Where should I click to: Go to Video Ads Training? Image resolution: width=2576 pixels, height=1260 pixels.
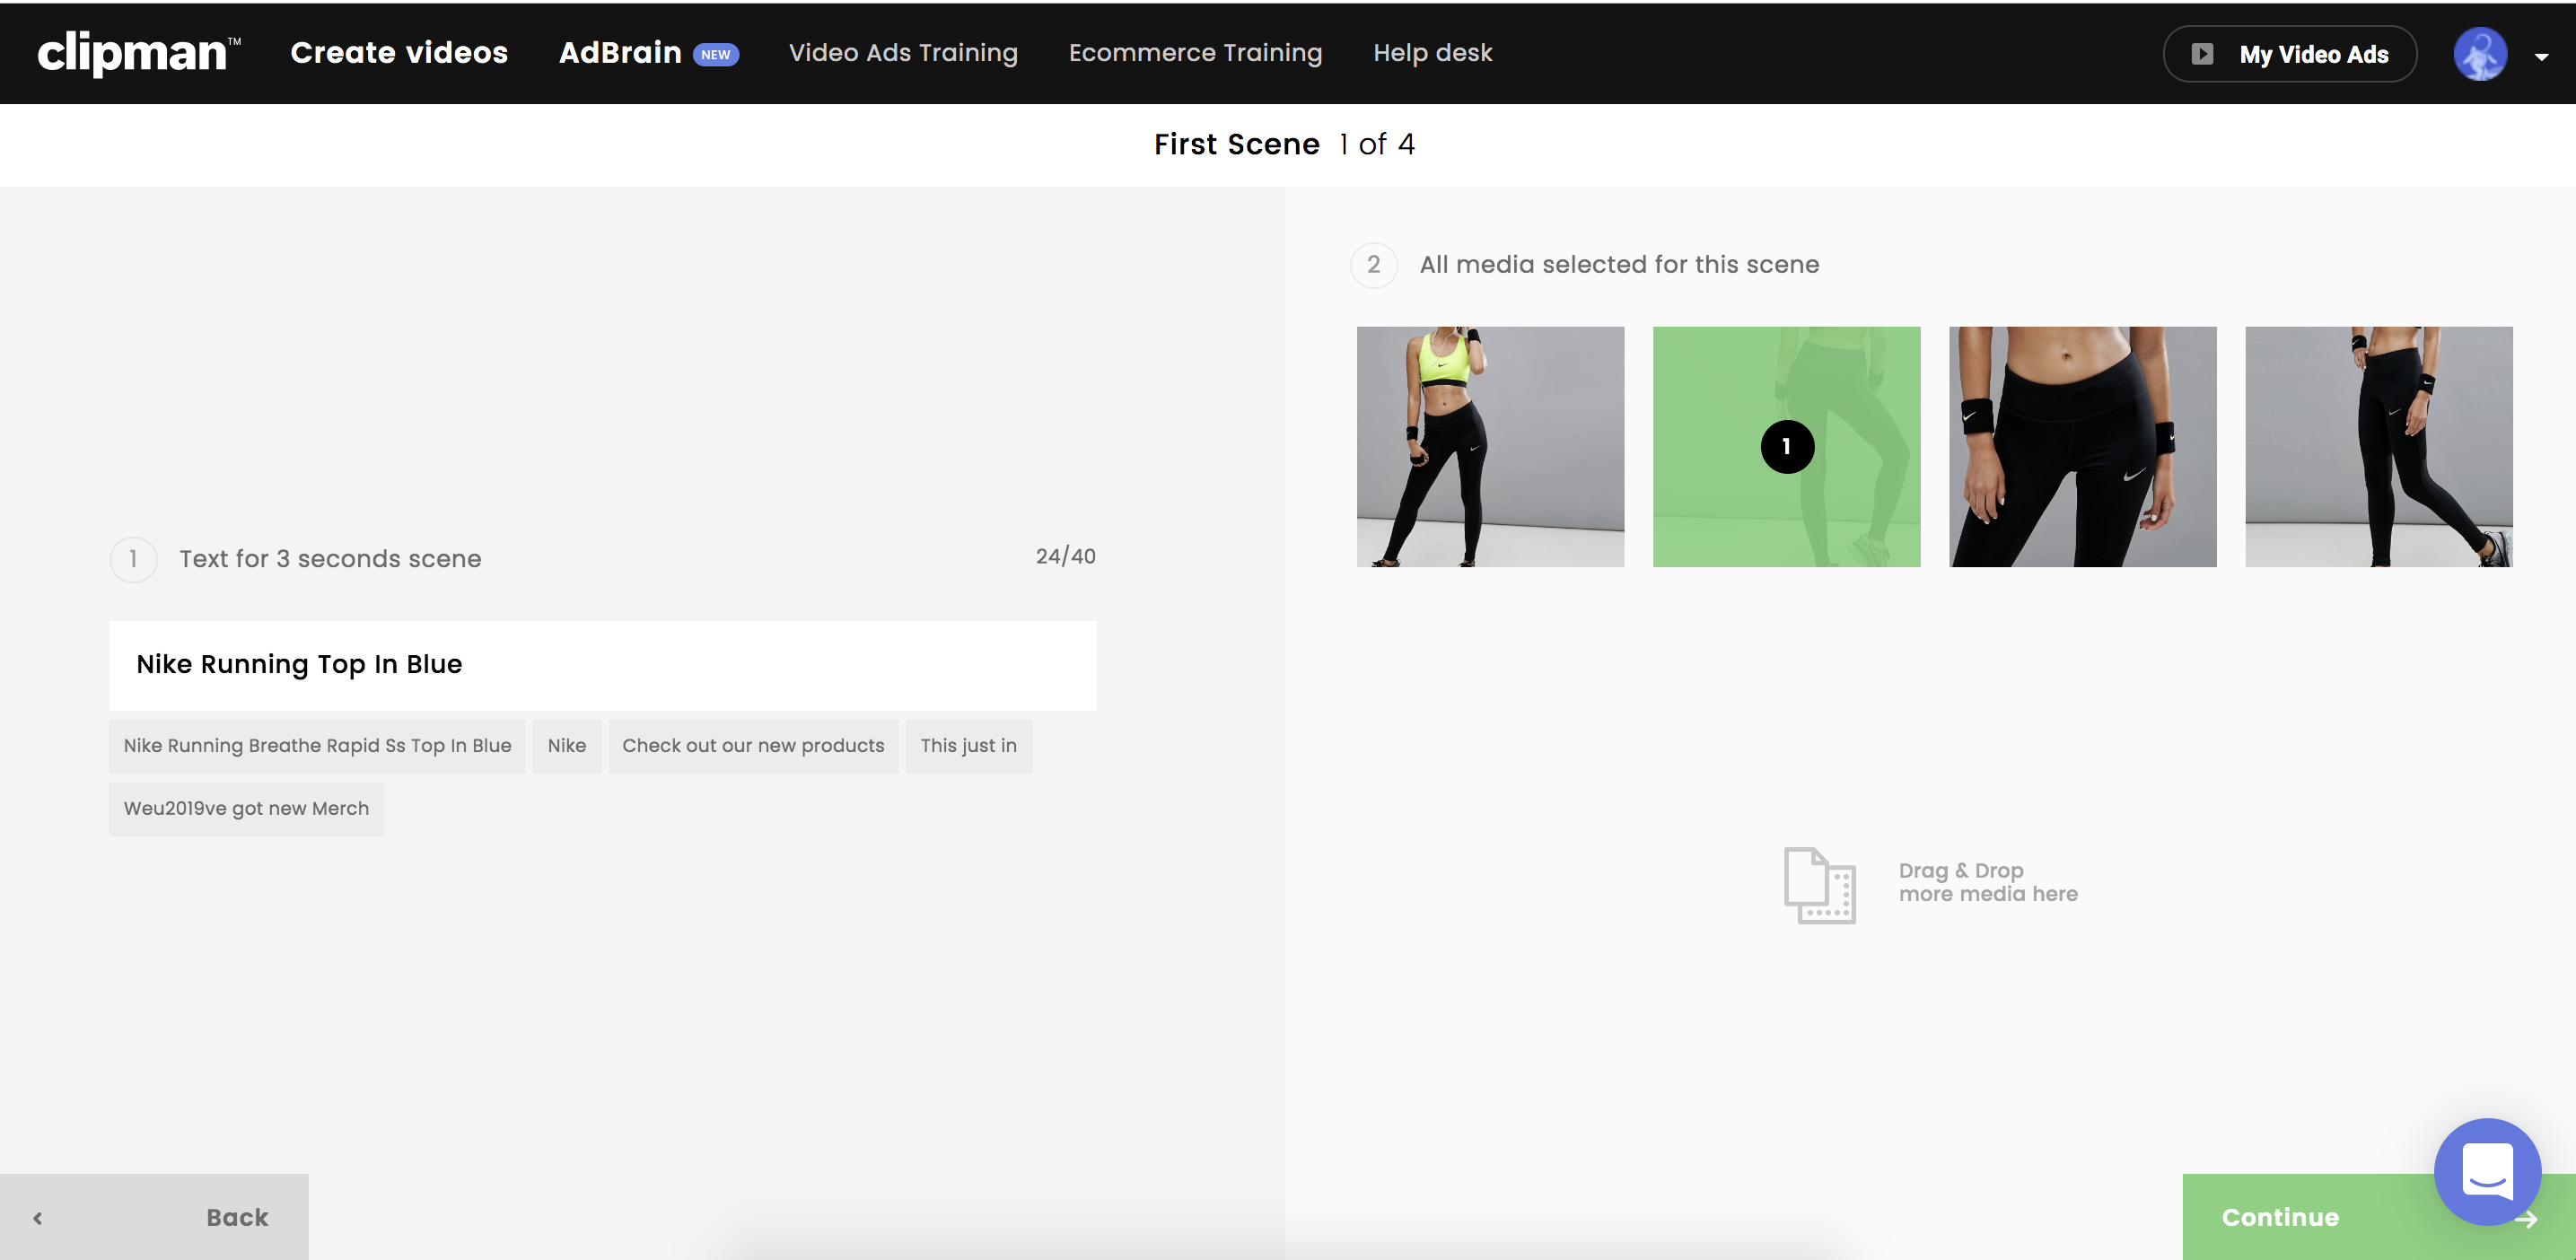click(x=902, y=53)
